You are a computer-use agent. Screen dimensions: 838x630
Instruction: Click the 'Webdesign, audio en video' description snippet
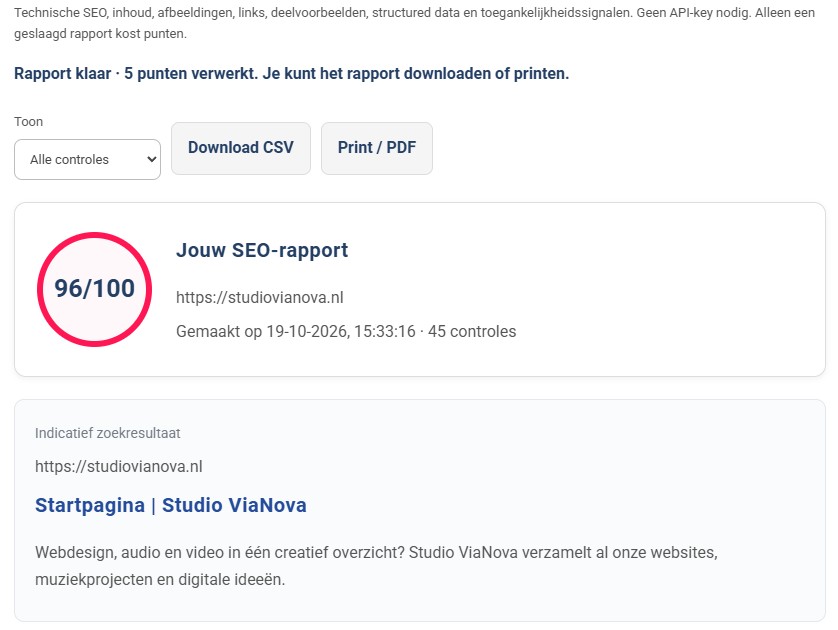click(x=376, y=566)
